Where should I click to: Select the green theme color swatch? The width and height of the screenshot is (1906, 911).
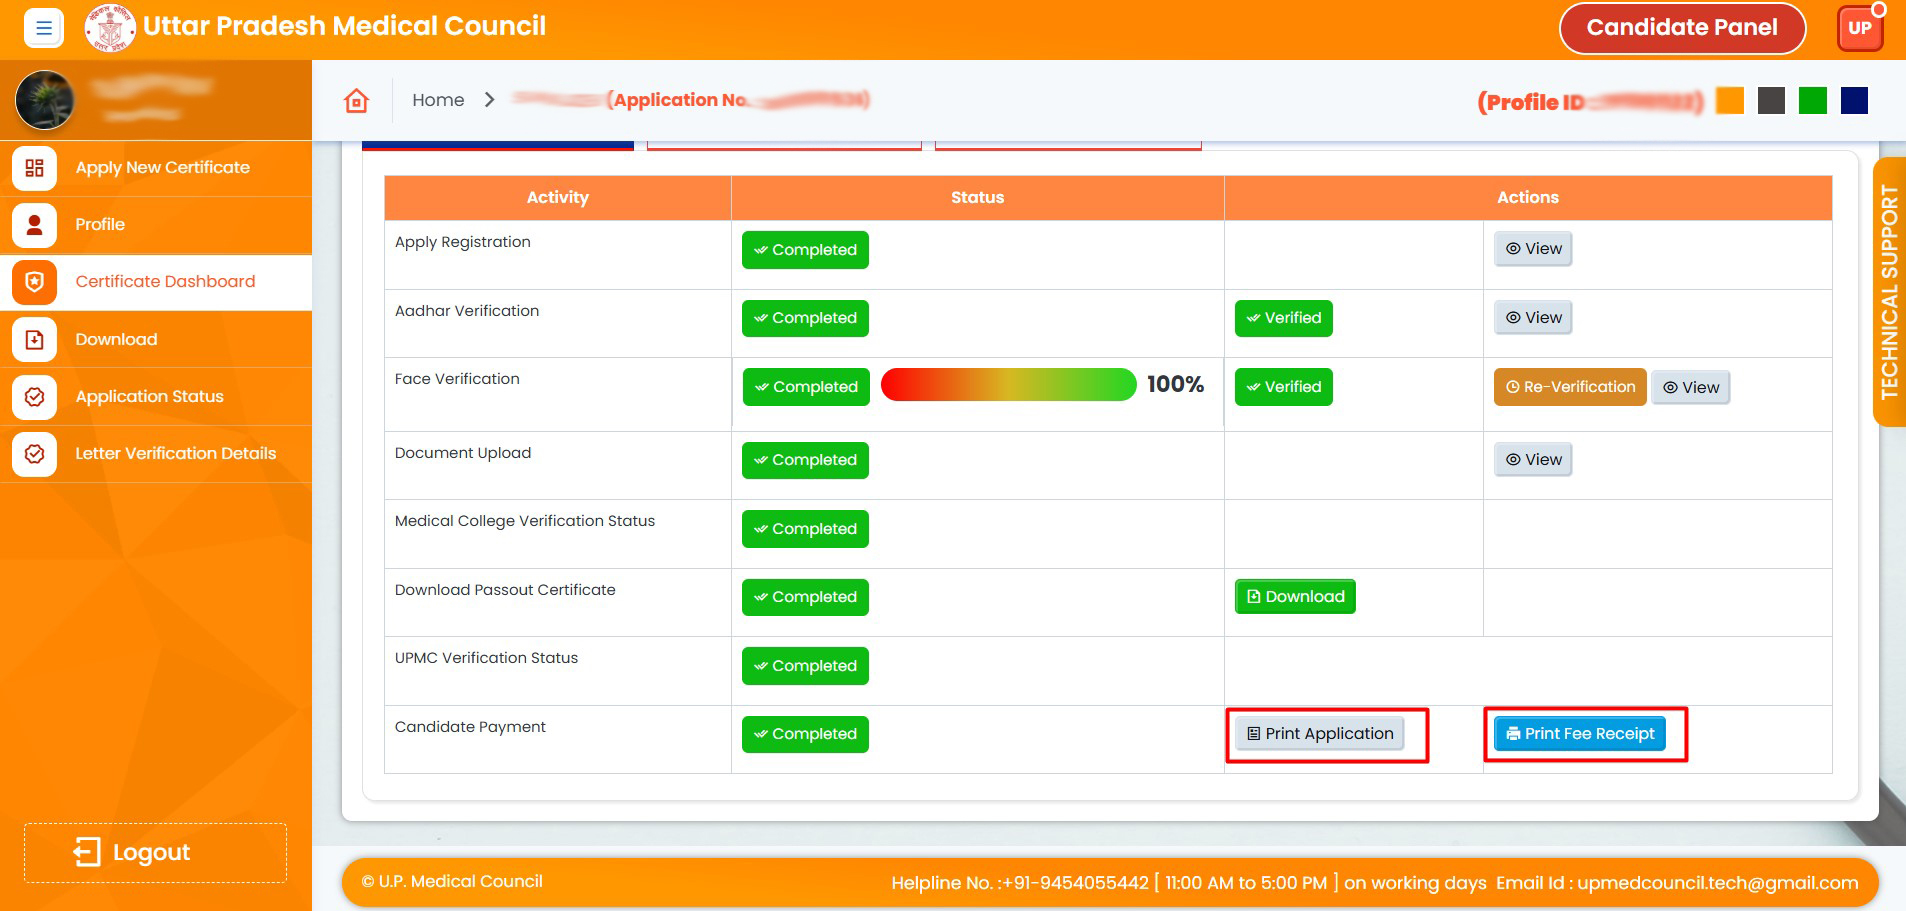[1812, 101]
